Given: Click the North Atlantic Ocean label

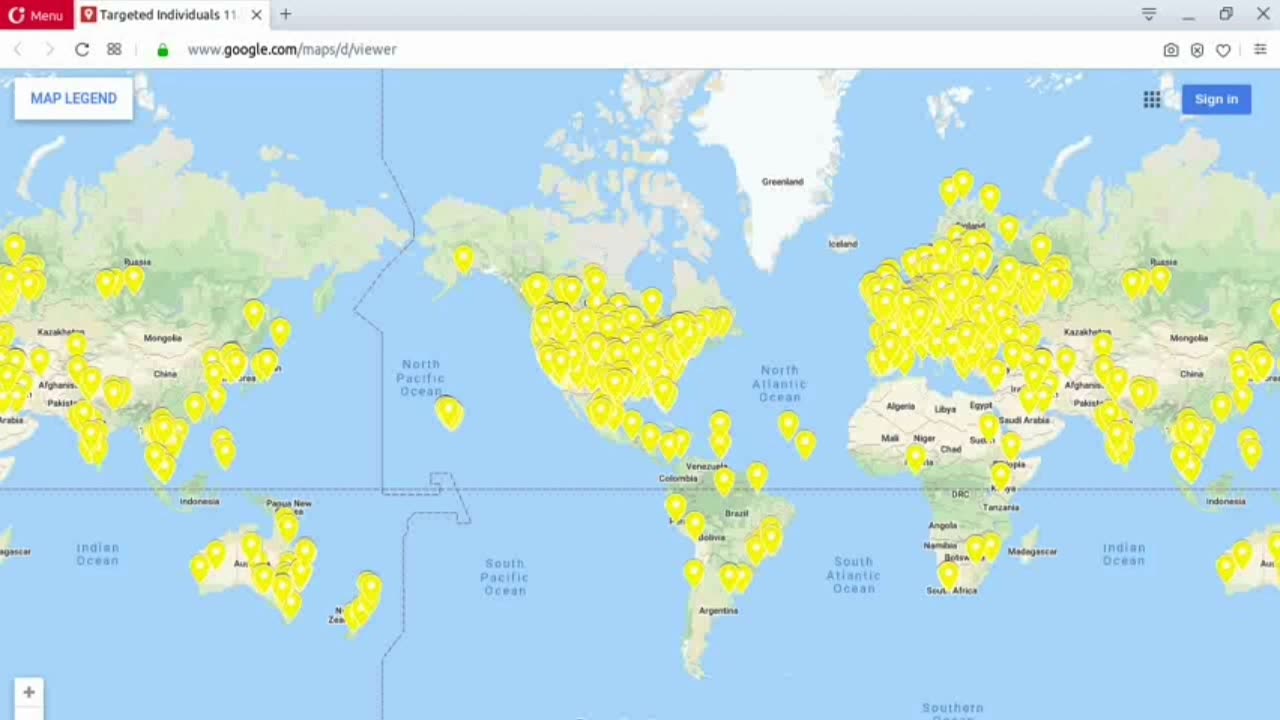Looking at the screenshot, I should [779, 384].
